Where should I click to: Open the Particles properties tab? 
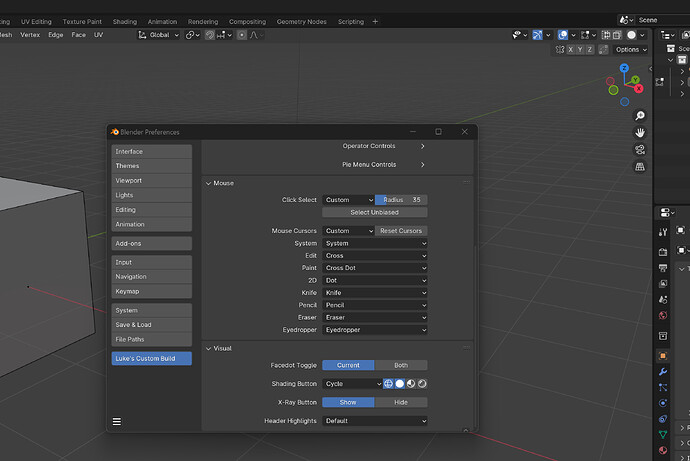663,388
